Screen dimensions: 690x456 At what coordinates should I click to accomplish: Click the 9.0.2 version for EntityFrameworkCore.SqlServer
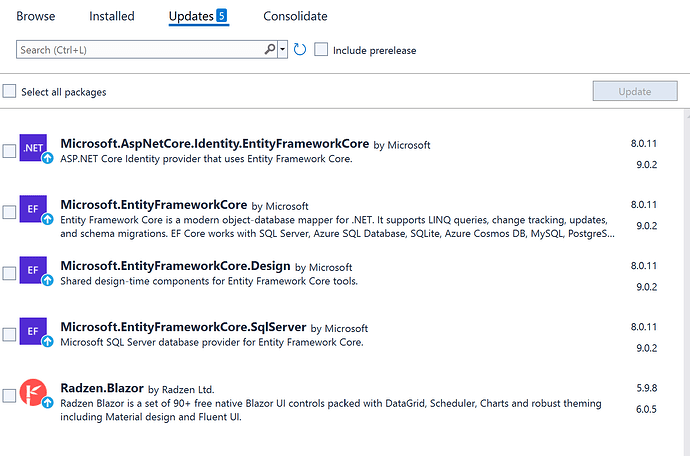(646, 348)
